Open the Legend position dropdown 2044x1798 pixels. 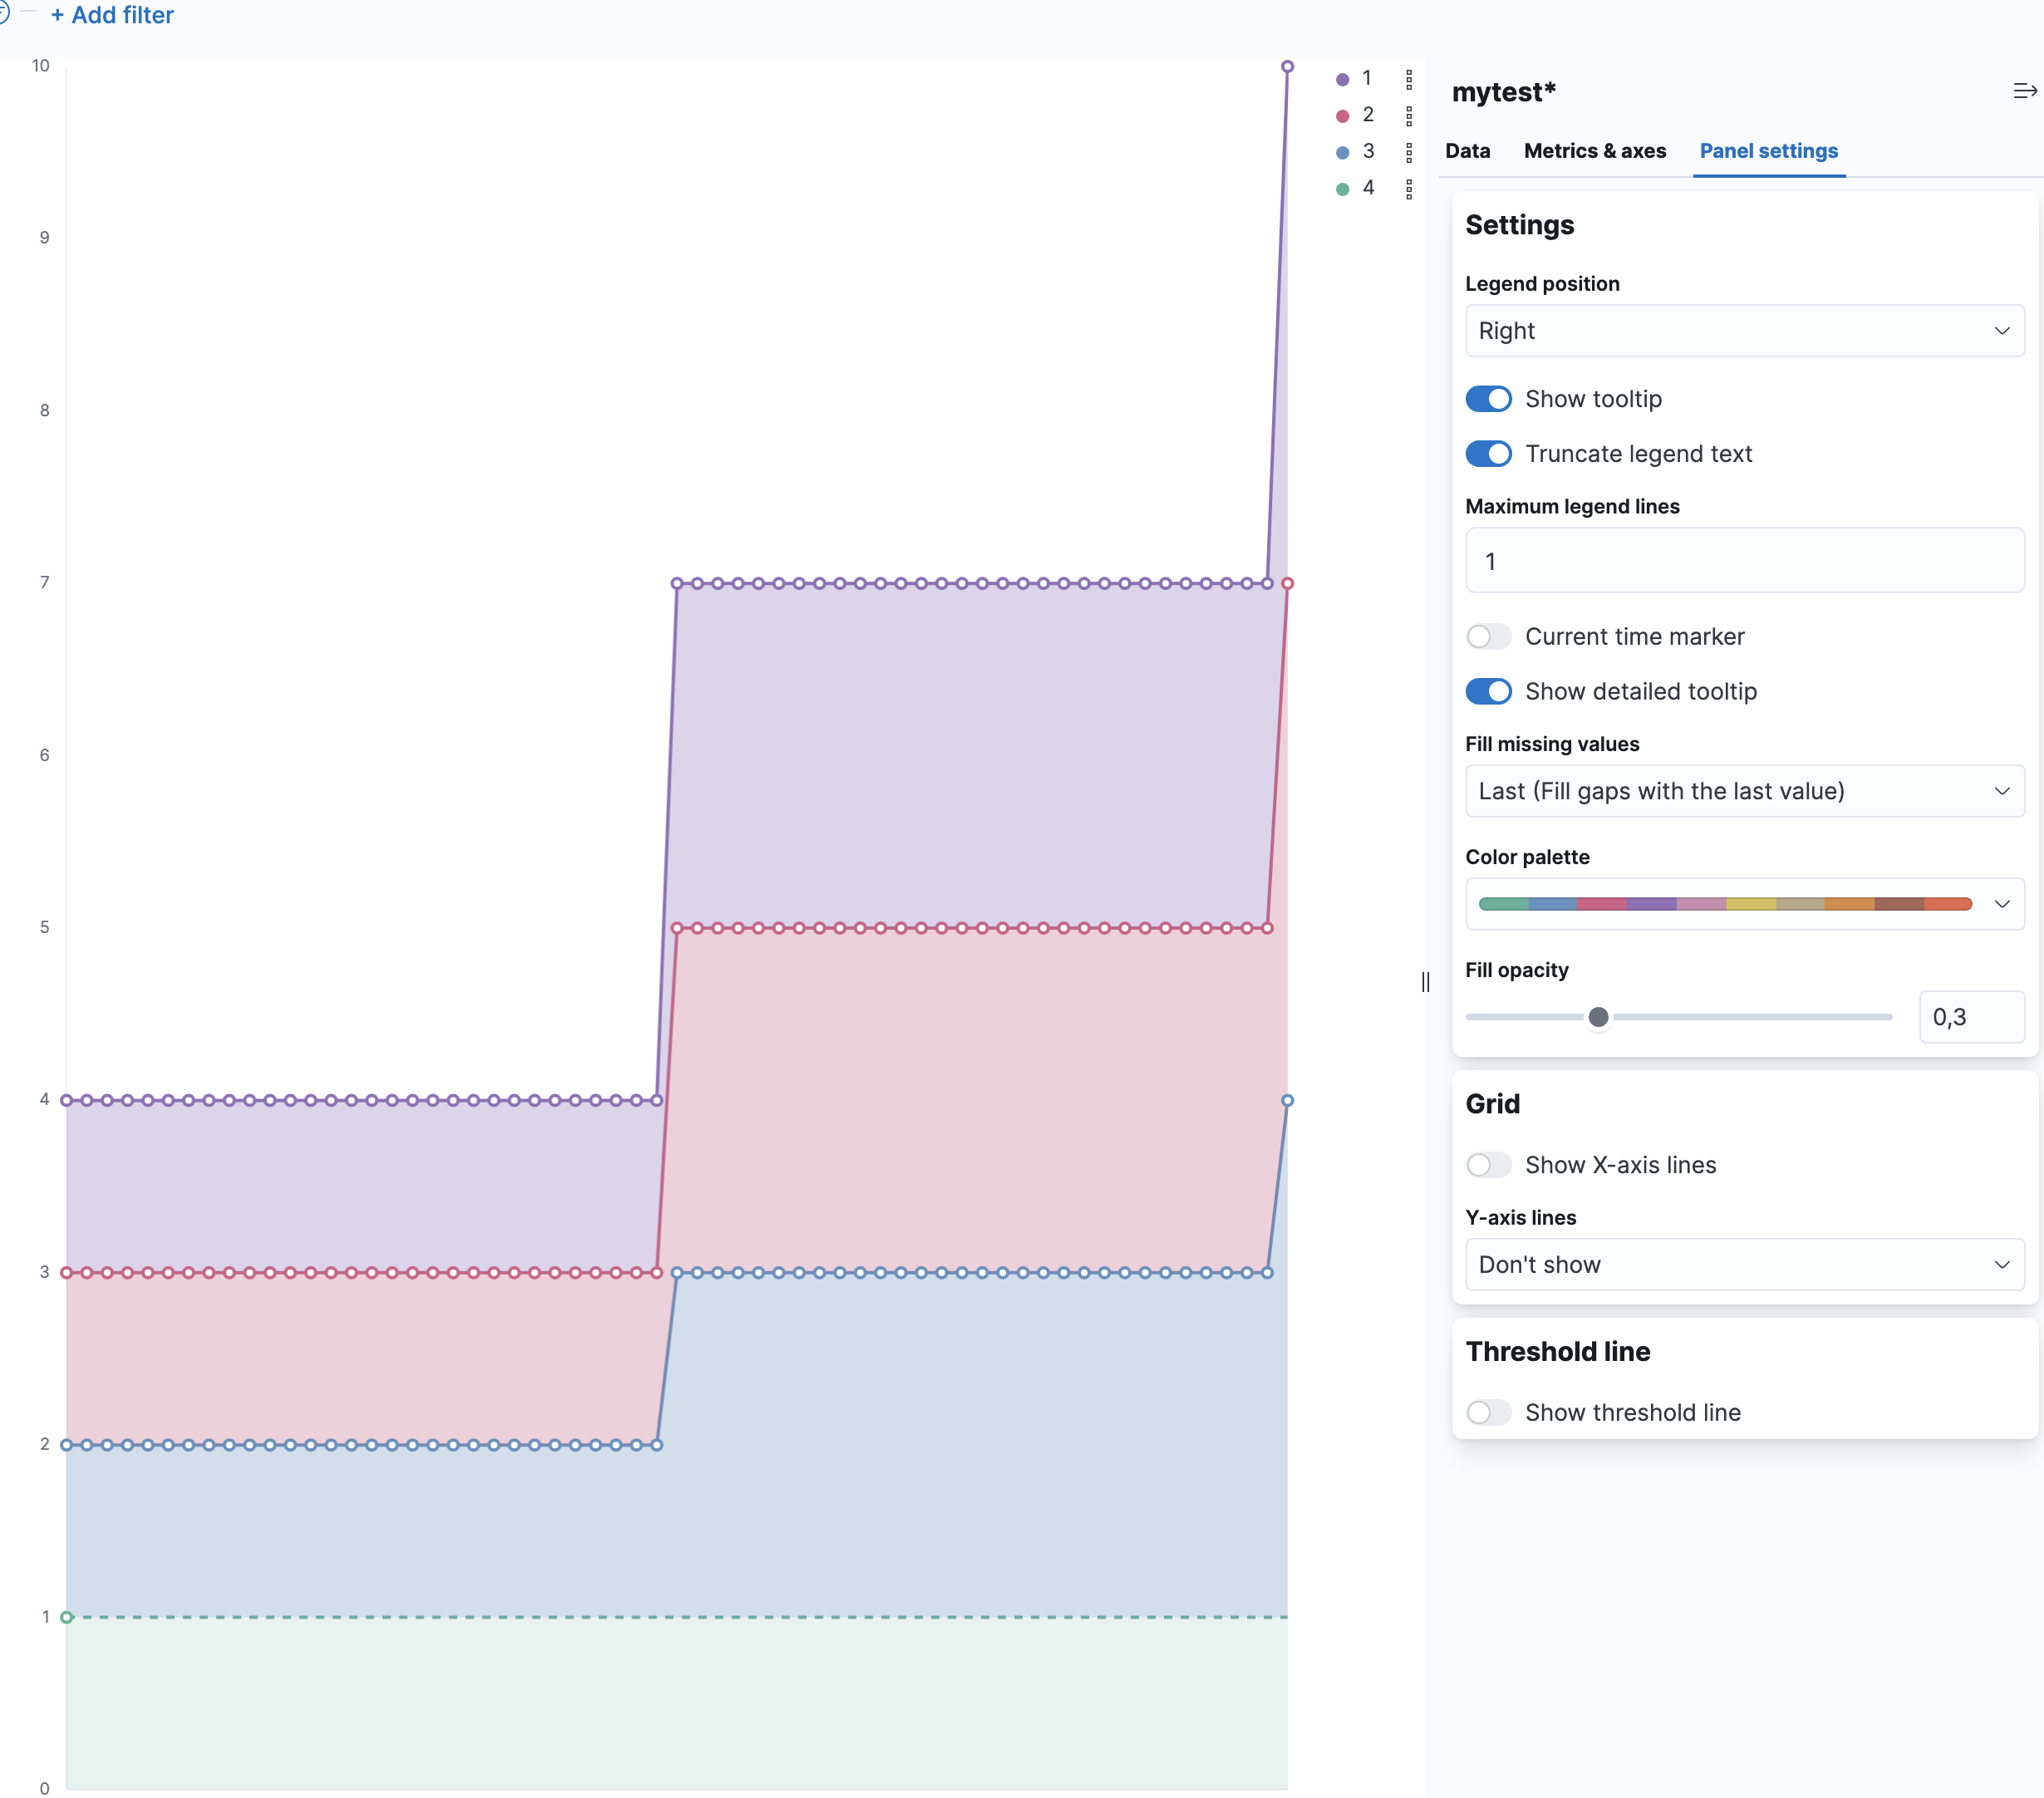point(1744,331)
